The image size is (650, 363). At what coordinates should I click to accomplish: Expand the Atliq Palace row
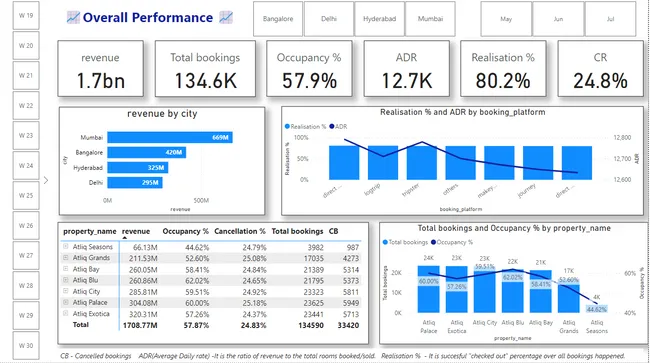coord(65,302)
